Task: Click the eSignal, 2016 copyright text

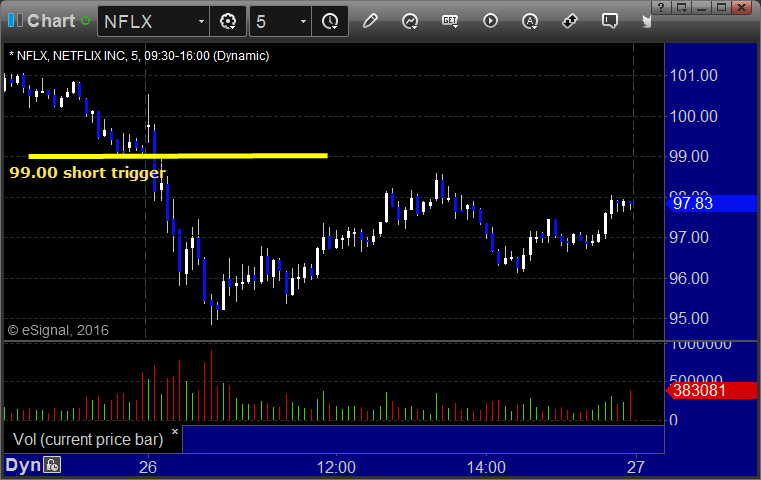Action: click(58, 331)
